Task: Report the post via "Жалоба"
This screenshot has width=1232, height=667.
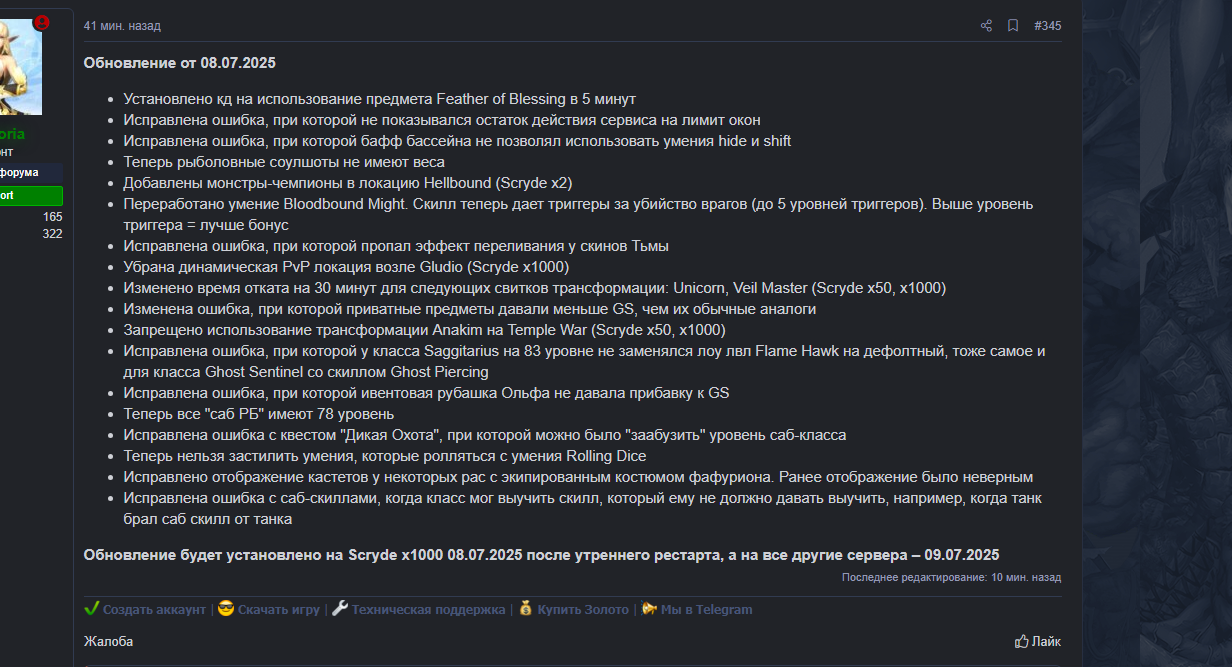Action: pos(108,641)
